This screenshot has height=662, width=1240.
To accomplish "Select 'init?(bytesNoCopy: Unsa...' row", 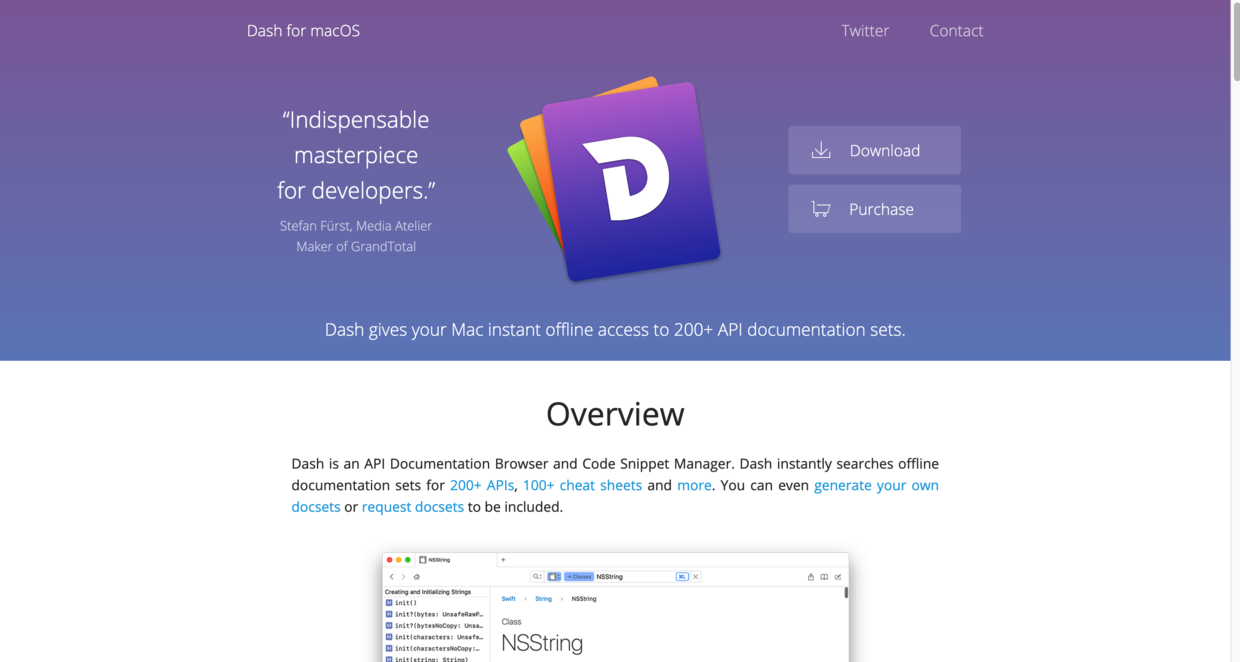I will tap(436, 626).
